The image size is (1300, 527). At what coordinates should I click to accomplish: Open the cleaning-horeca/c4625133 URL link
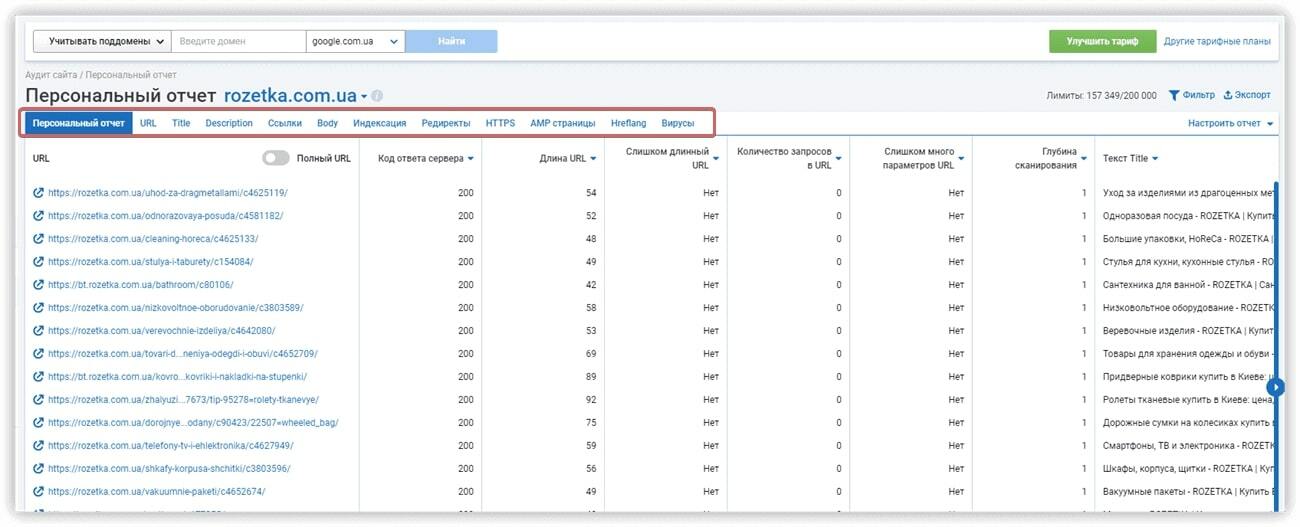click(x=153, y=238)
